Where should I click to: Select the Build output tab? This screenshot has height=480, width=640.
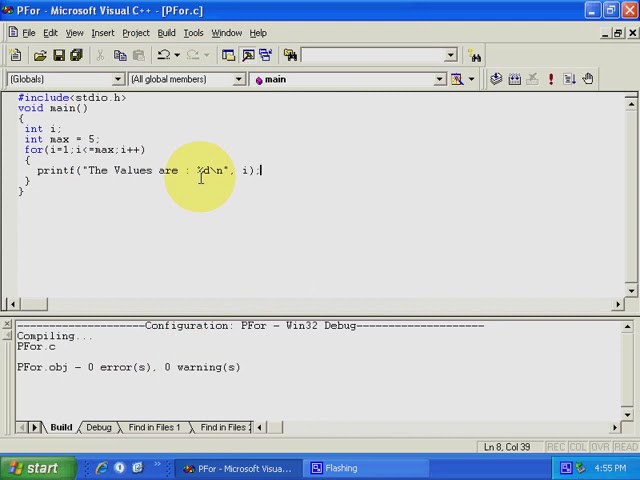click(x=61, y=427)
